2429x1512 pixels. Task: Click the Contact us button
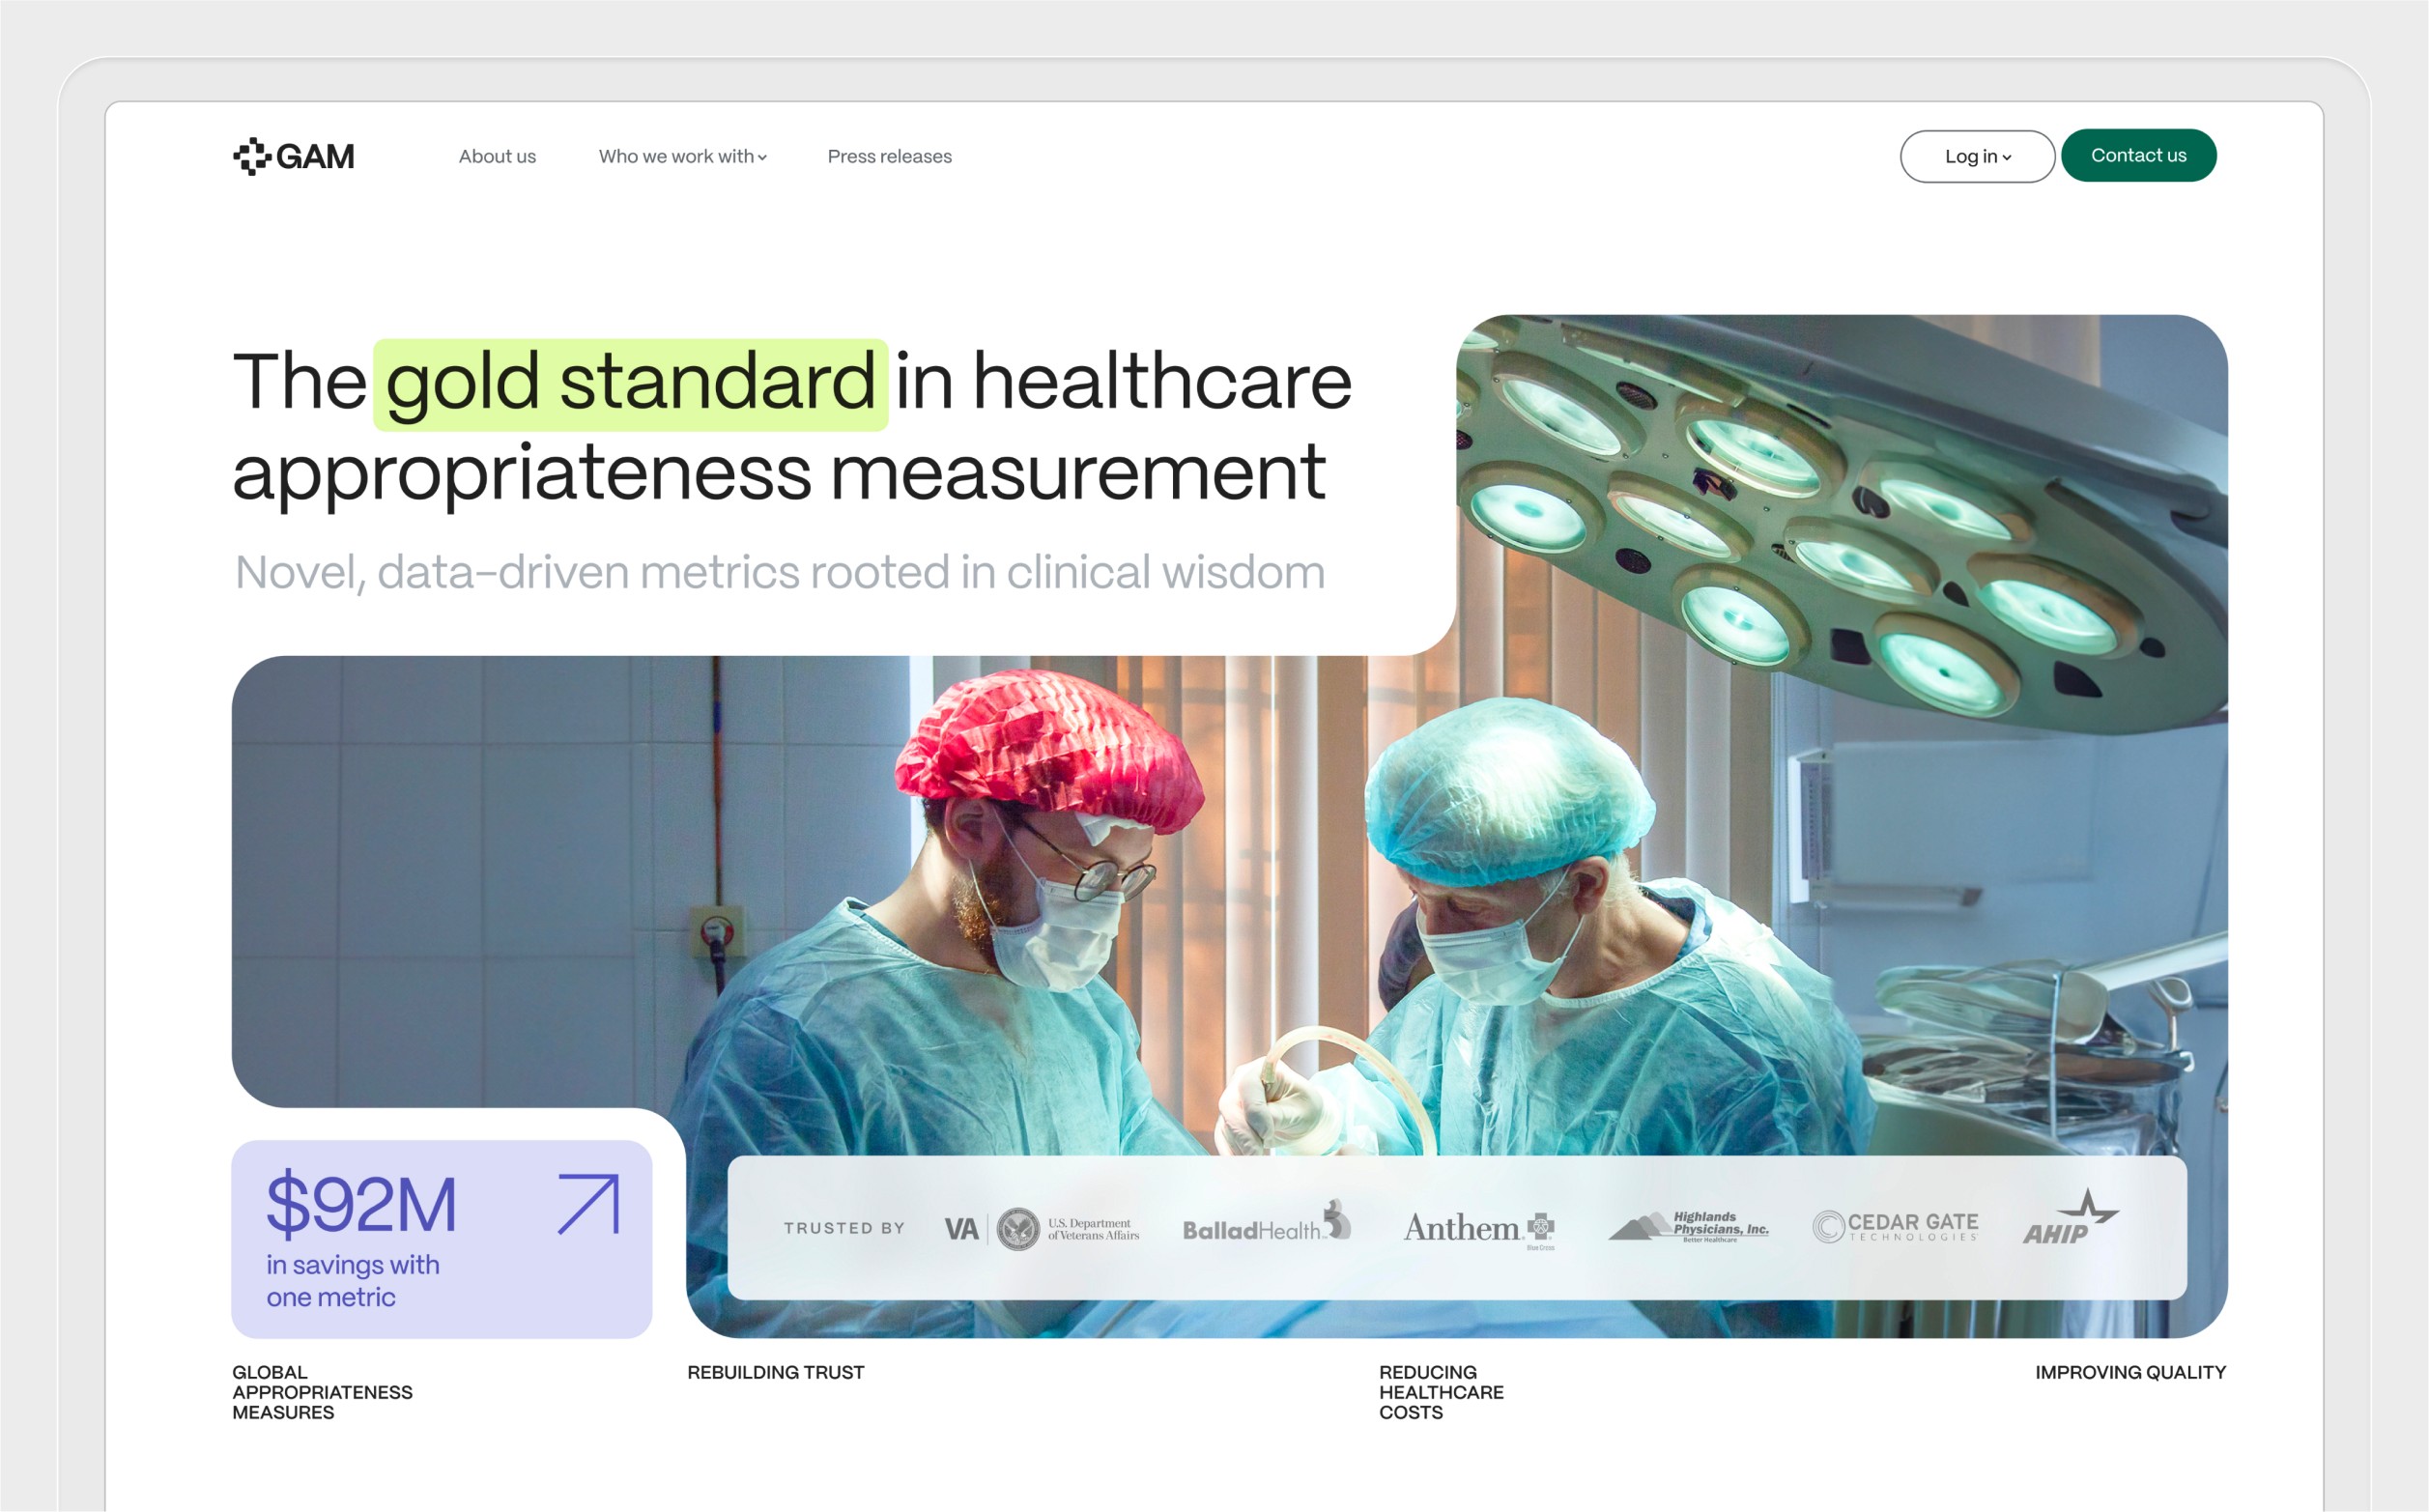pos(2138,155)
